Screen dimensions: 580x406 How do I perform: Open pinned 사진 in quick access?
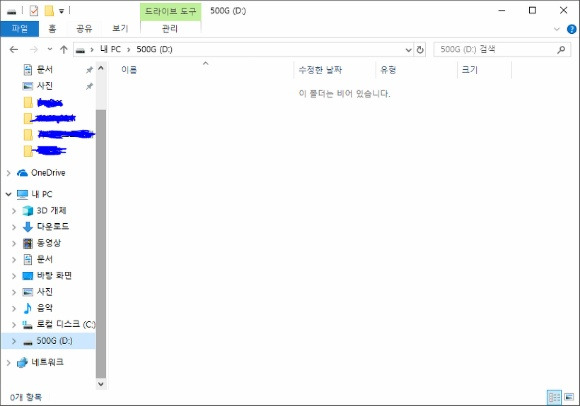point(45,86)
